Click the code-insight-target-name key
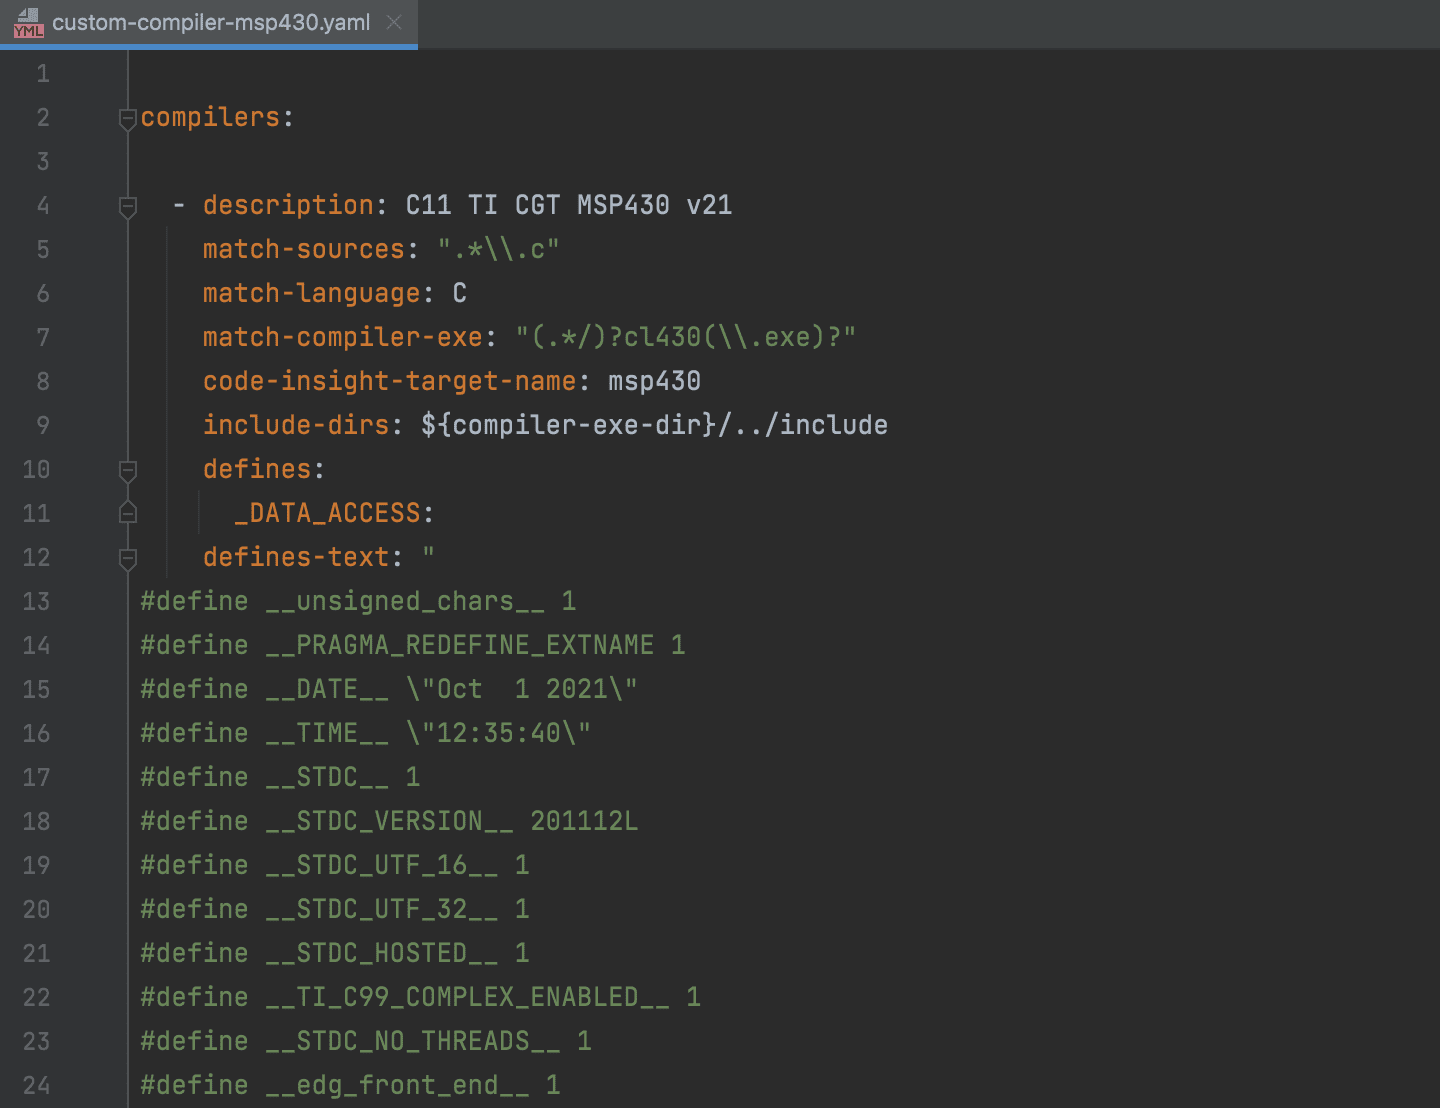The height and width of the screenshot is (1108, 1440). pyautogui.click(x=390, y=381)
